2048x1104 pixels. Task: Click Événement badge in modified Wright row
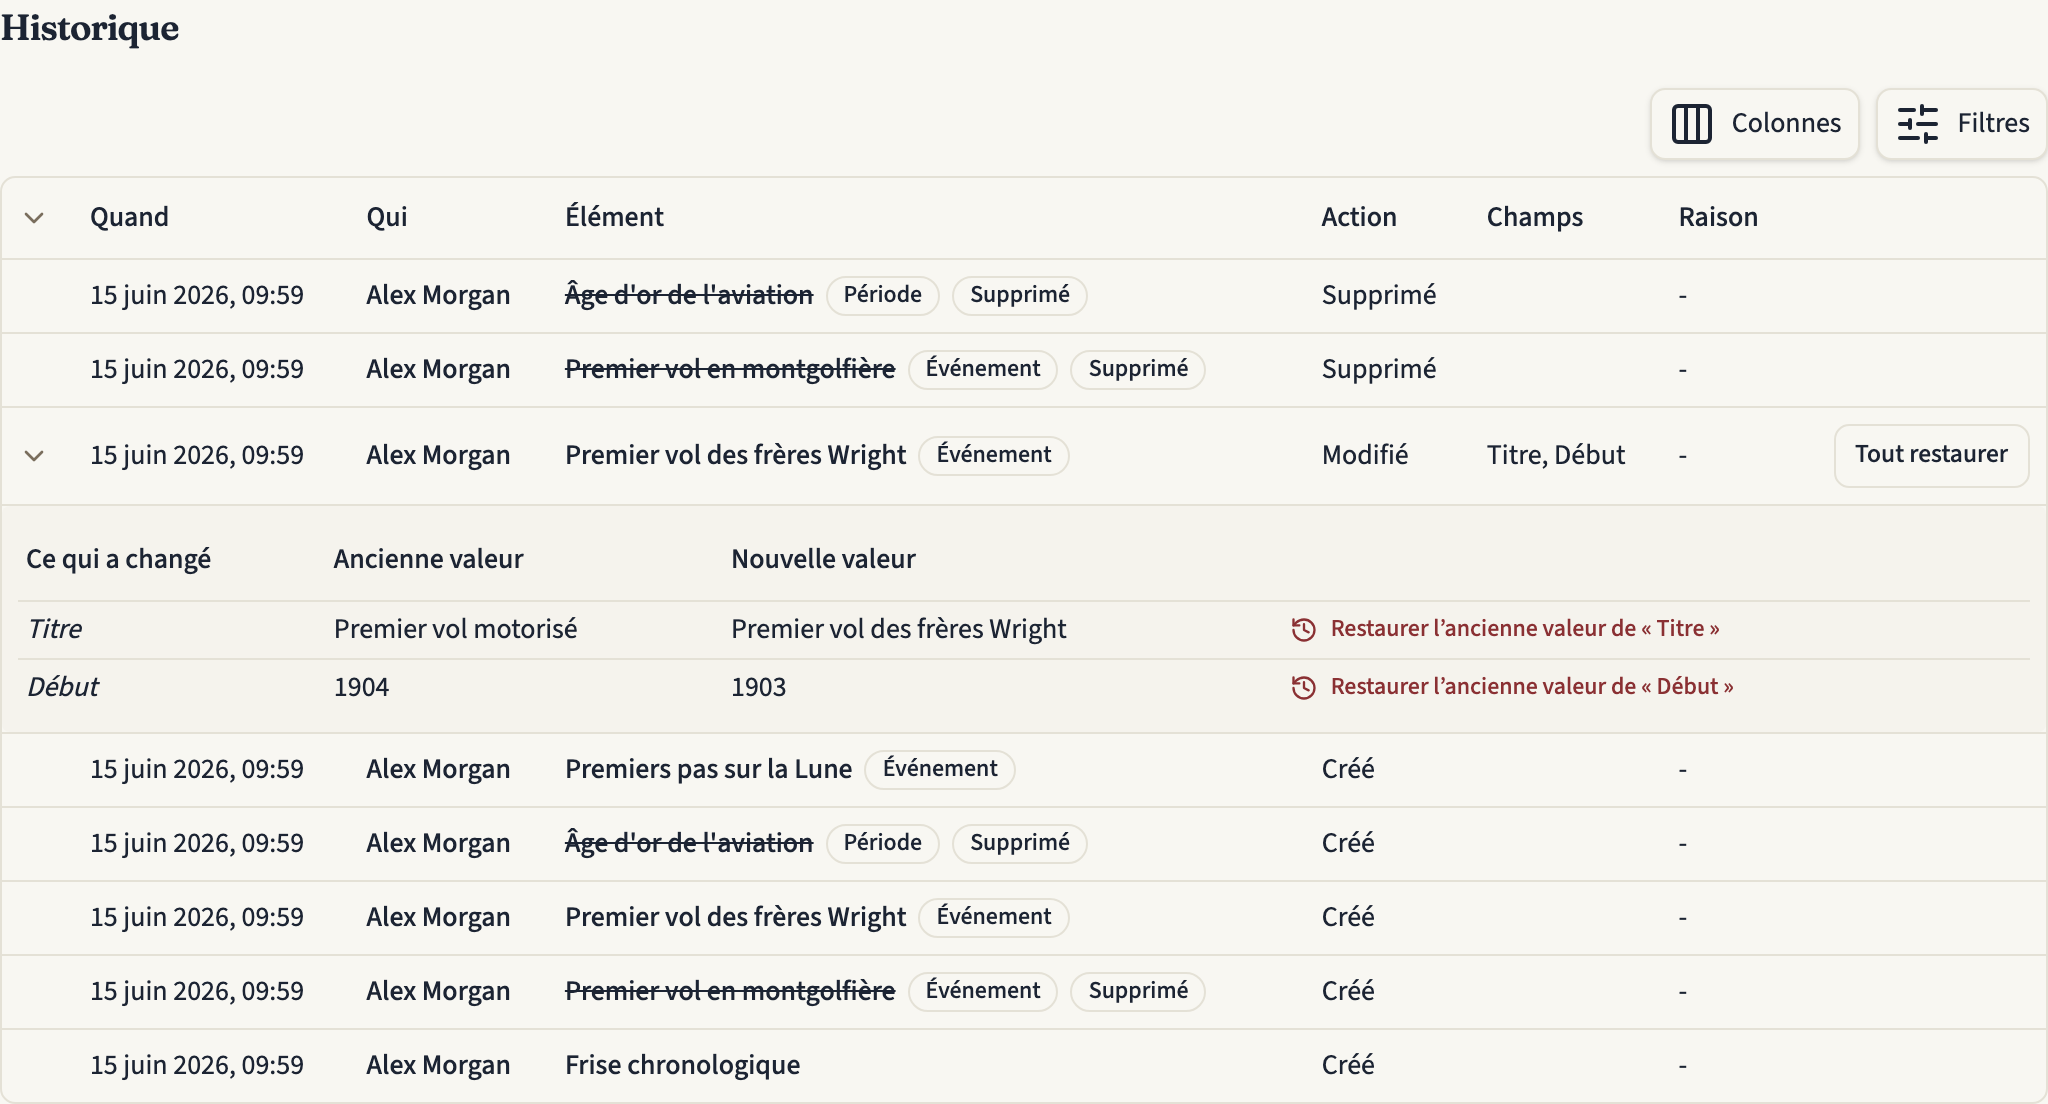point(993,455)
